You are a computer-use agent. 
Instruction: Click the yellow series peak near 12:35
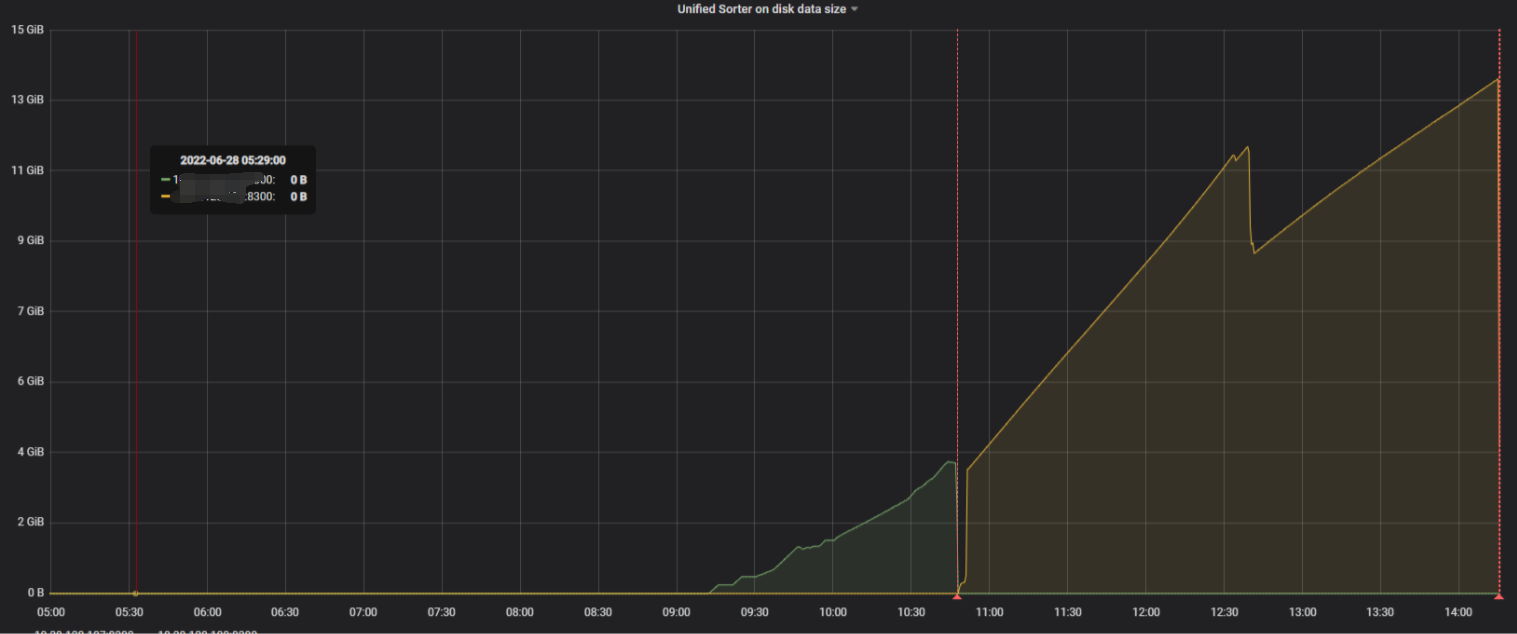pyautogui.click(x=1246, y=148)
